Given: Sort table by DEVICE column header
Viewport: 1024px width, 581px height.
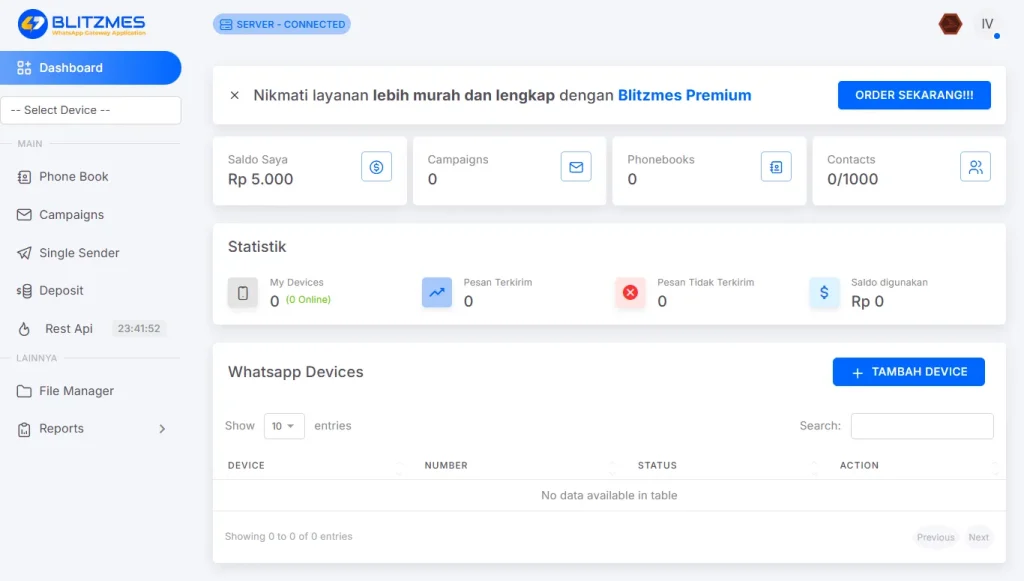Looking at the screenshot, I should 246,466.
